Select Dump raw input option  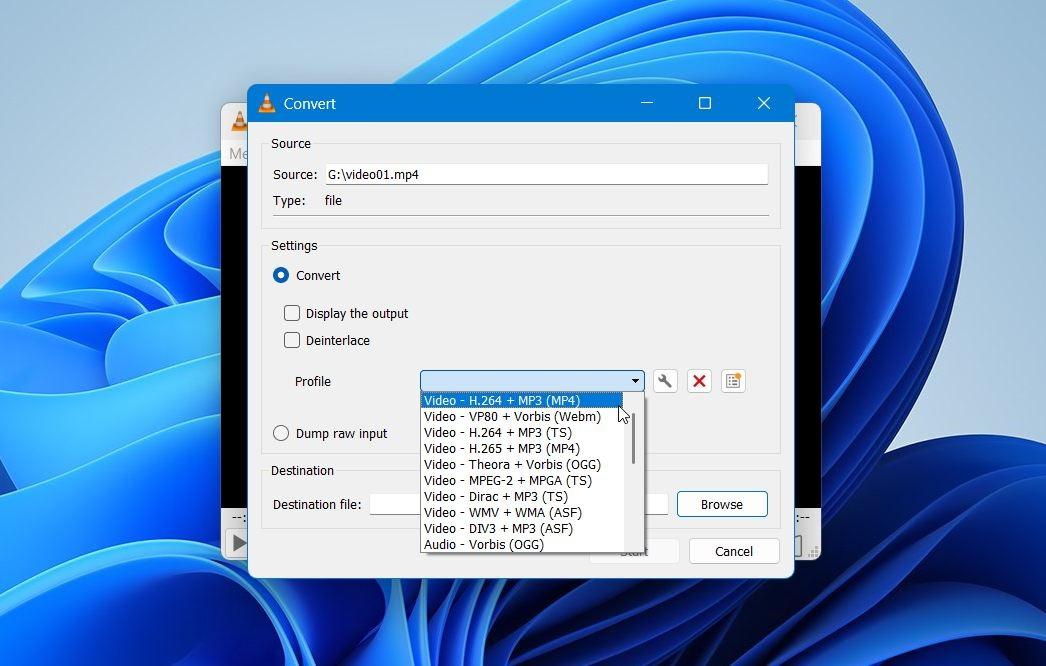[281, 433]
